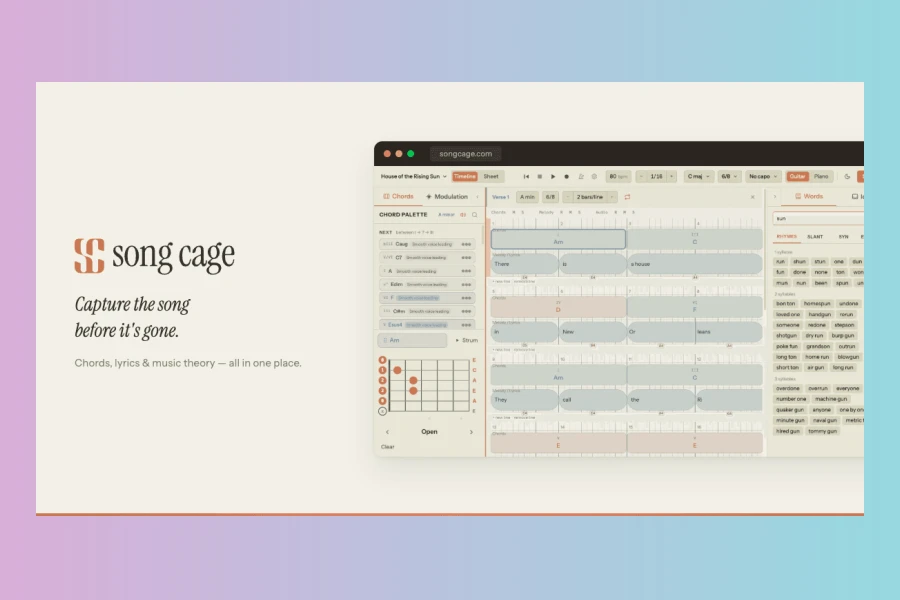Select the SYN tab
Screen dimensions: 900x600
(843, 237)
